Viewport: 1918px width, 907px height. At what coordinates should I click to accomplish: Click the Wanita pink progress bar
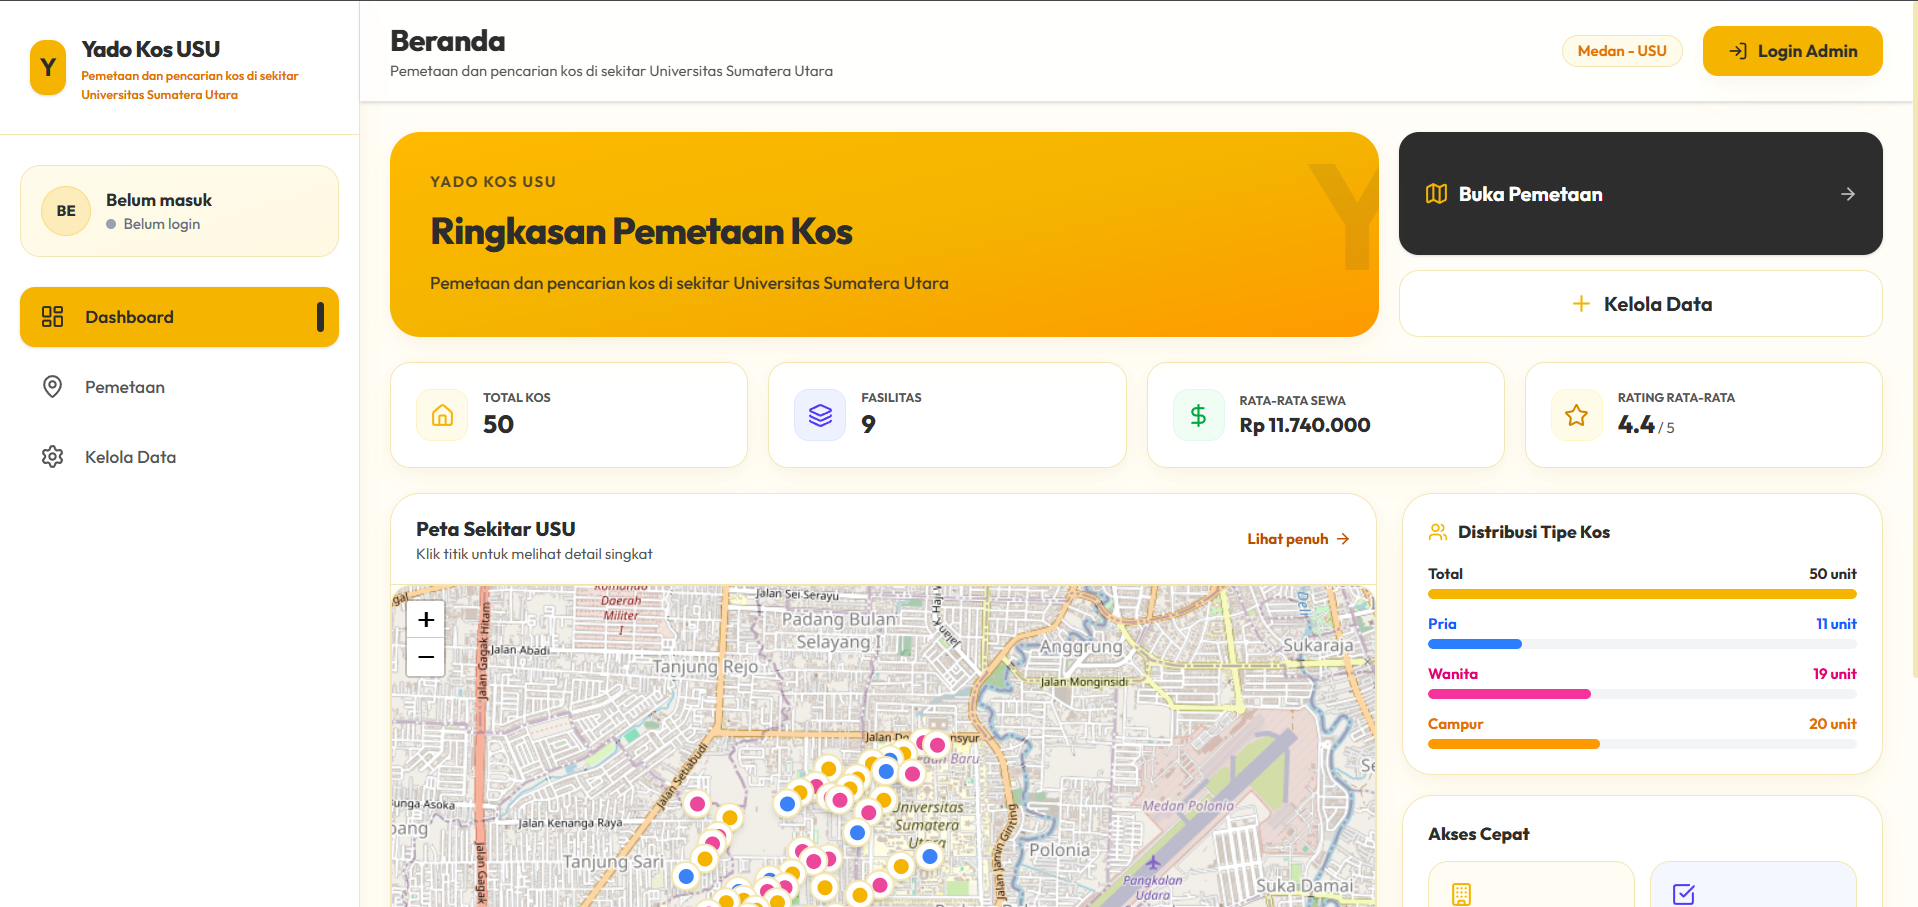pos(1509,694)
